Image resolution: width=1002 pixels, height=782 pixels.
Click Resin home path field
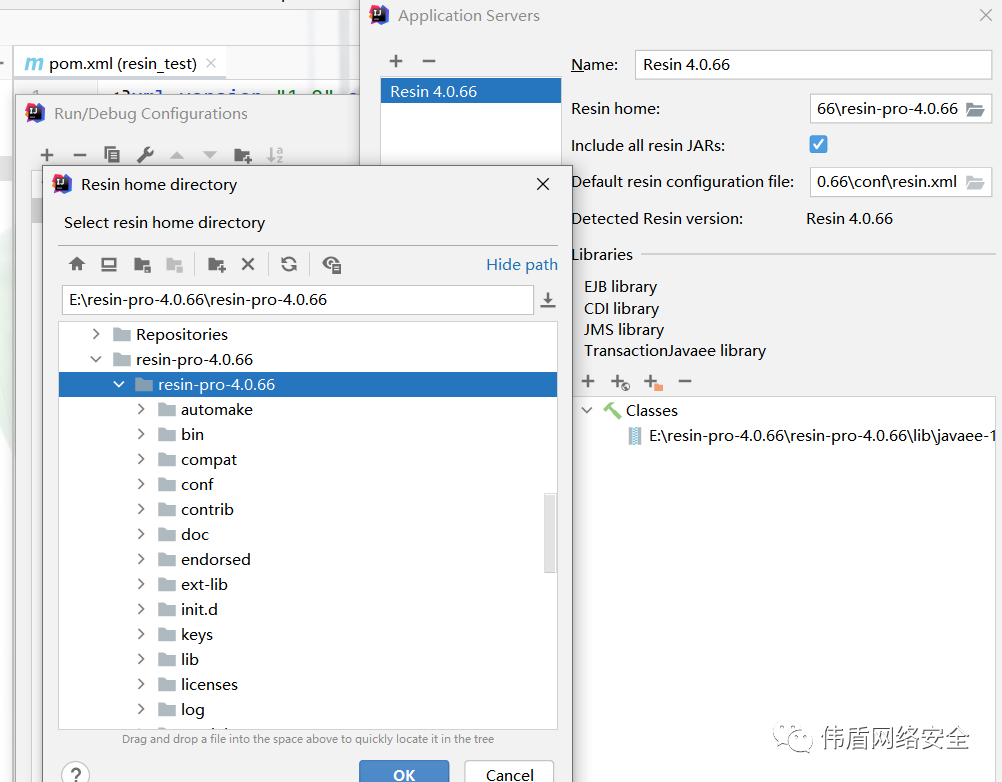[x=887, y=109]
